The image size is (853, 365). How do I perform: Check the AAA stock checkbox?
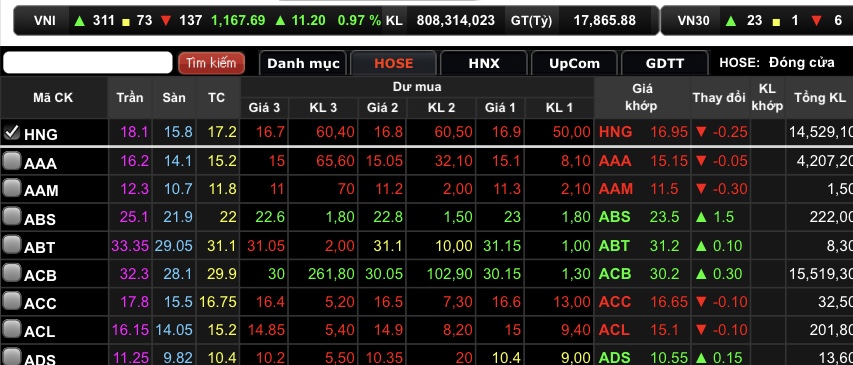[x=11, y=160]
